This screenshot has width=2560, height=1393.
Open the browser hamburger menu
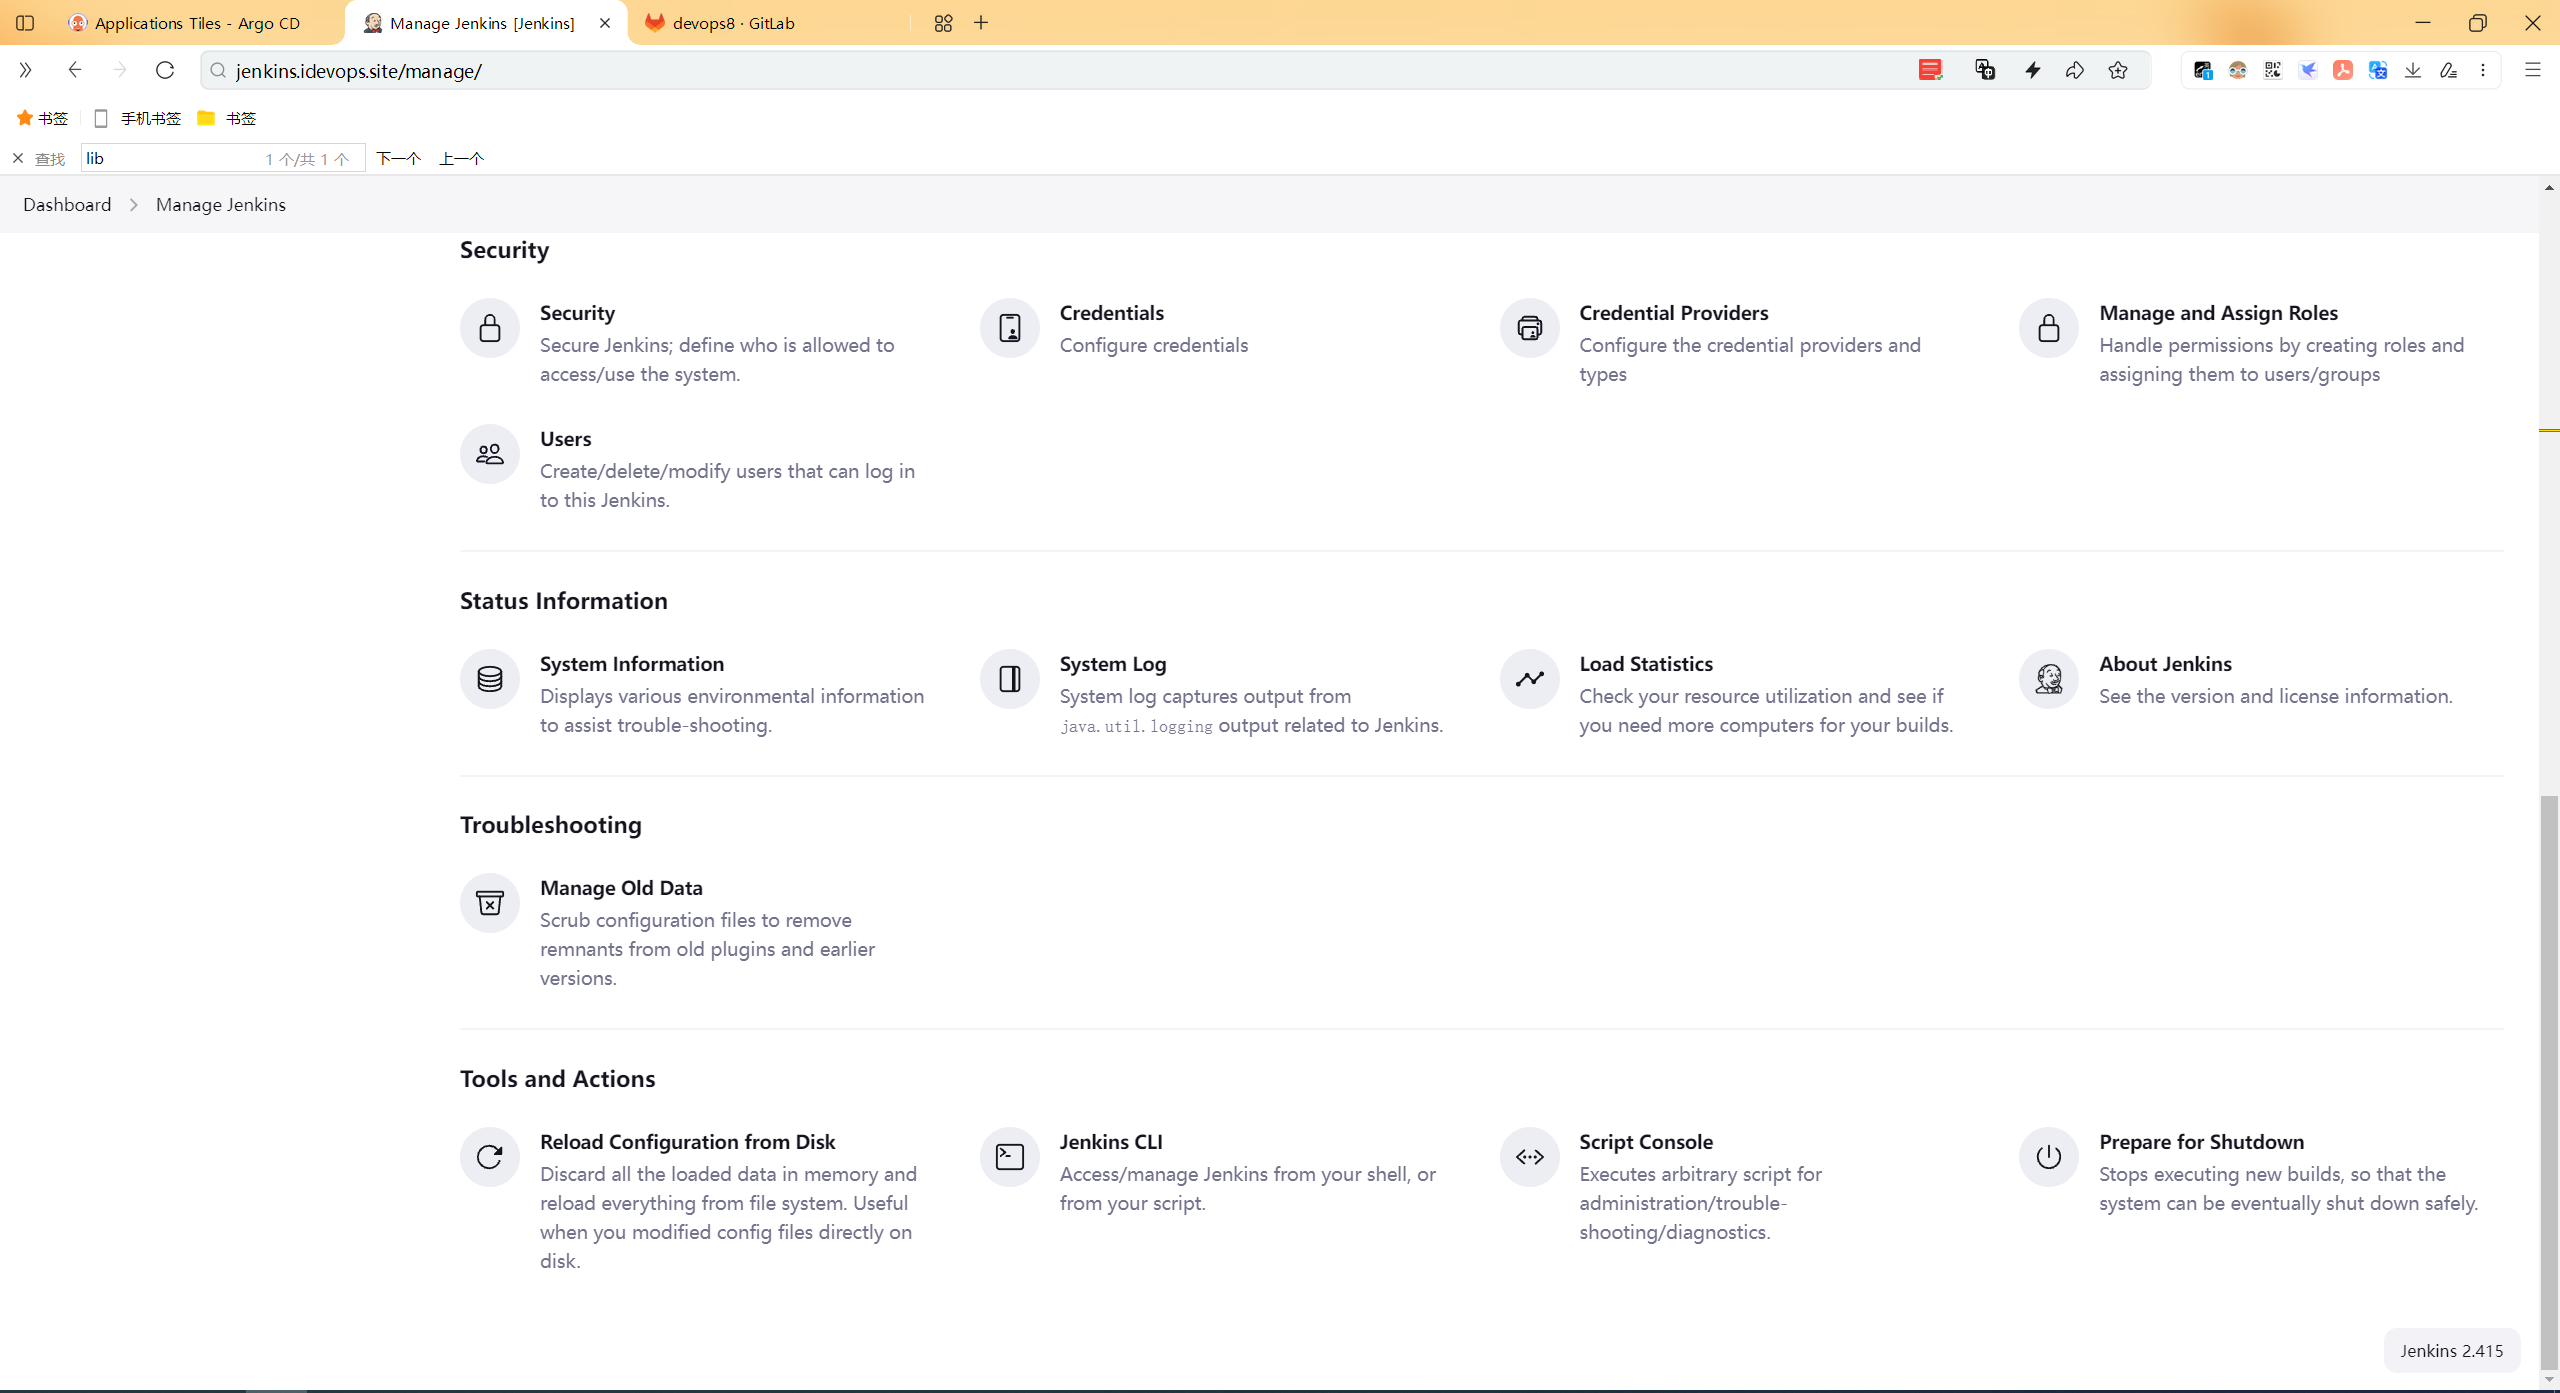click(2533, 70)
